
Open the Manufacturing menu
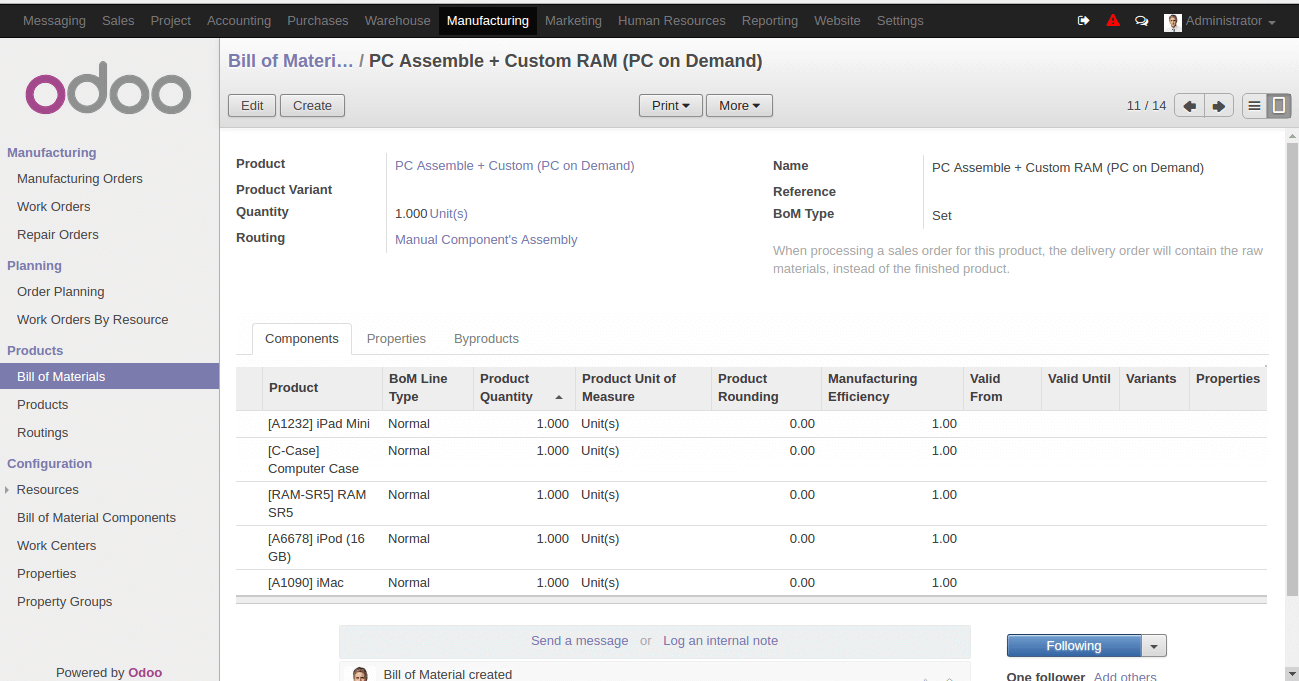click(488, 21)
